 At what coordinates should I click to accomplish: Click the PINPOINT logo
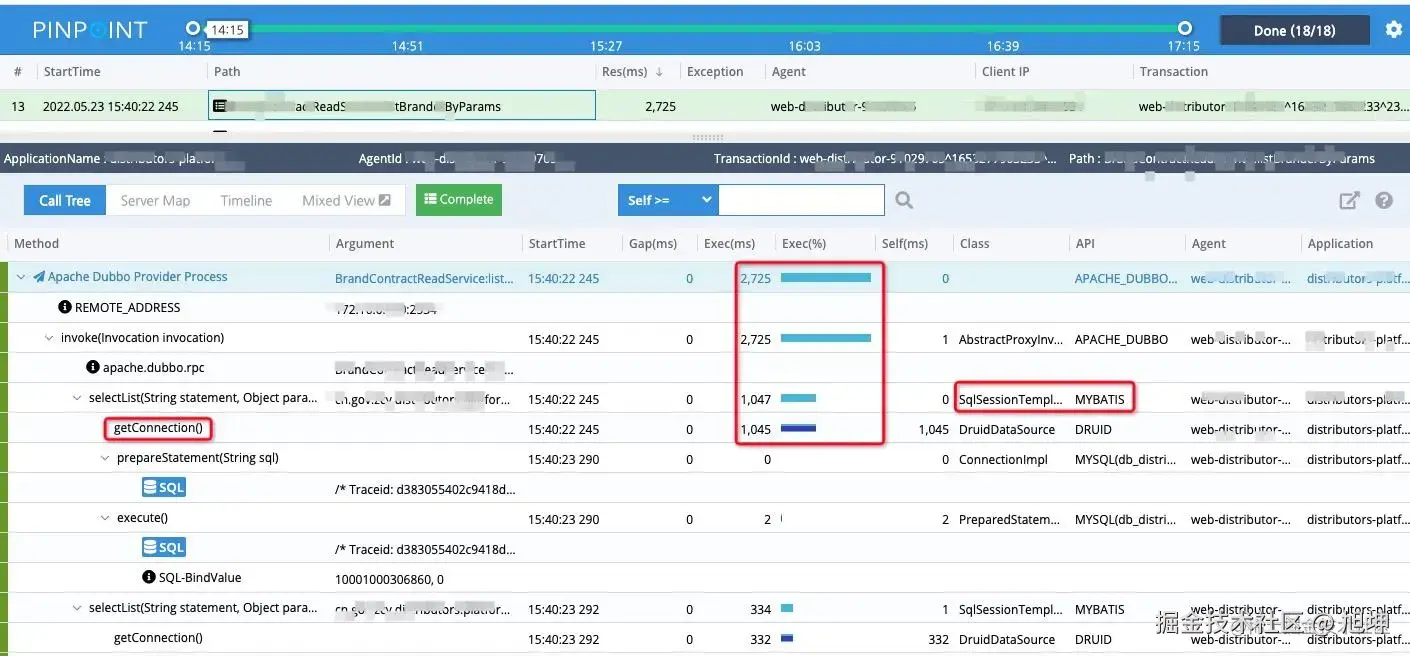pyautogui.click(x=90, y=30)
